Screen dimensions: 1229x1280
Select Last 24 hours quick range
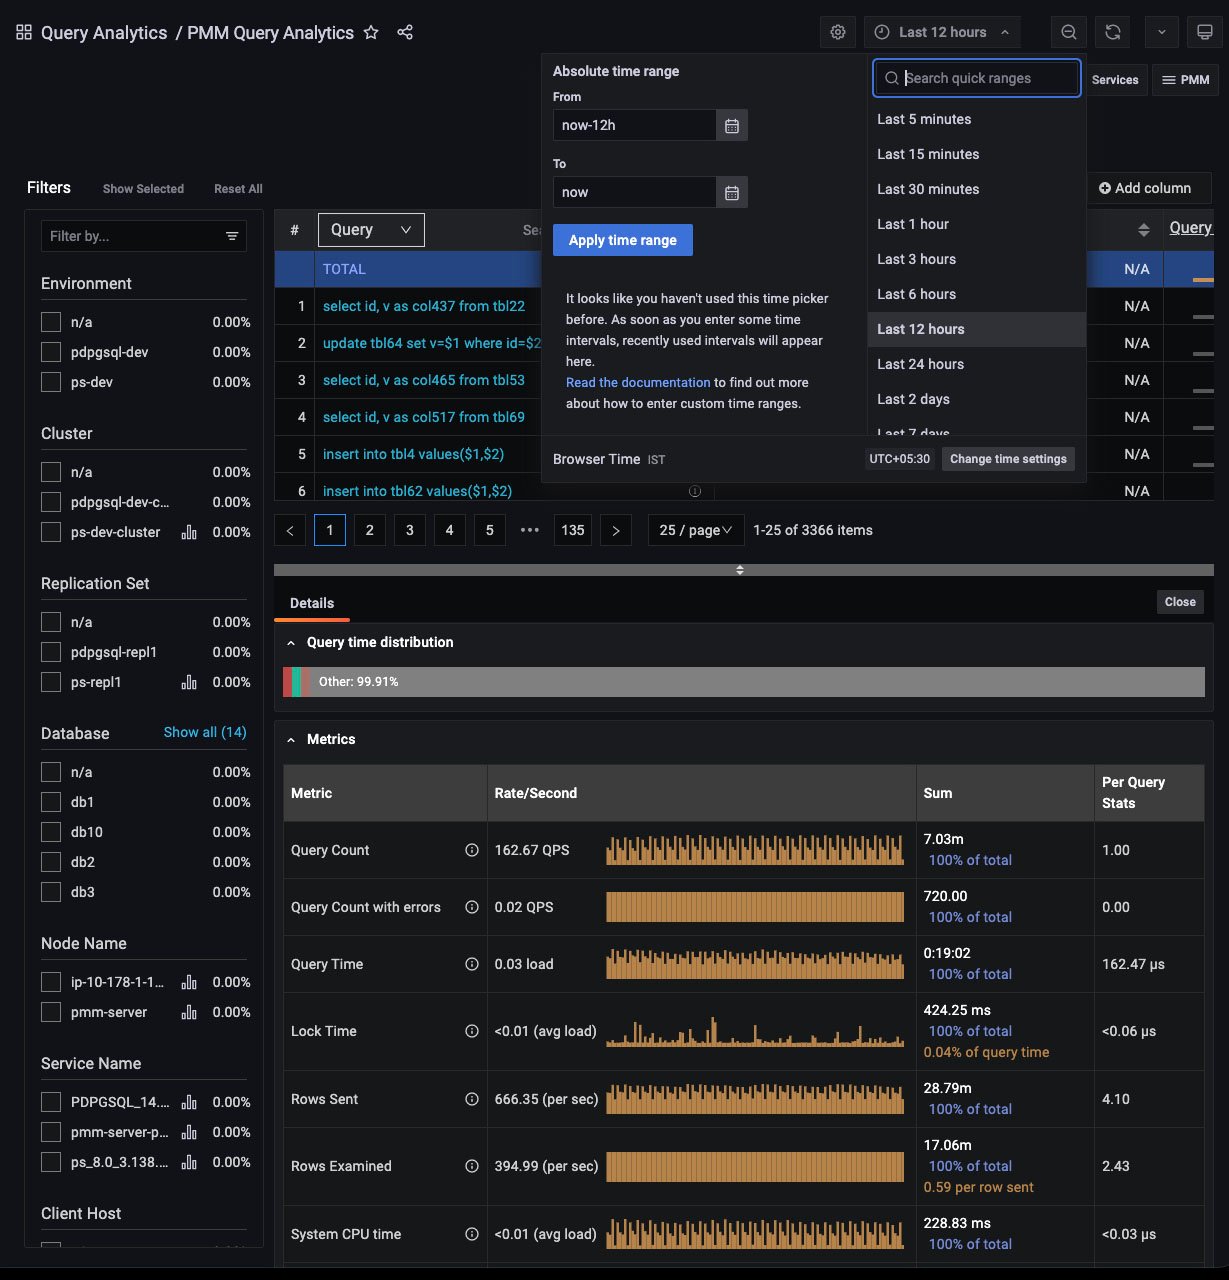coord(920,364)
